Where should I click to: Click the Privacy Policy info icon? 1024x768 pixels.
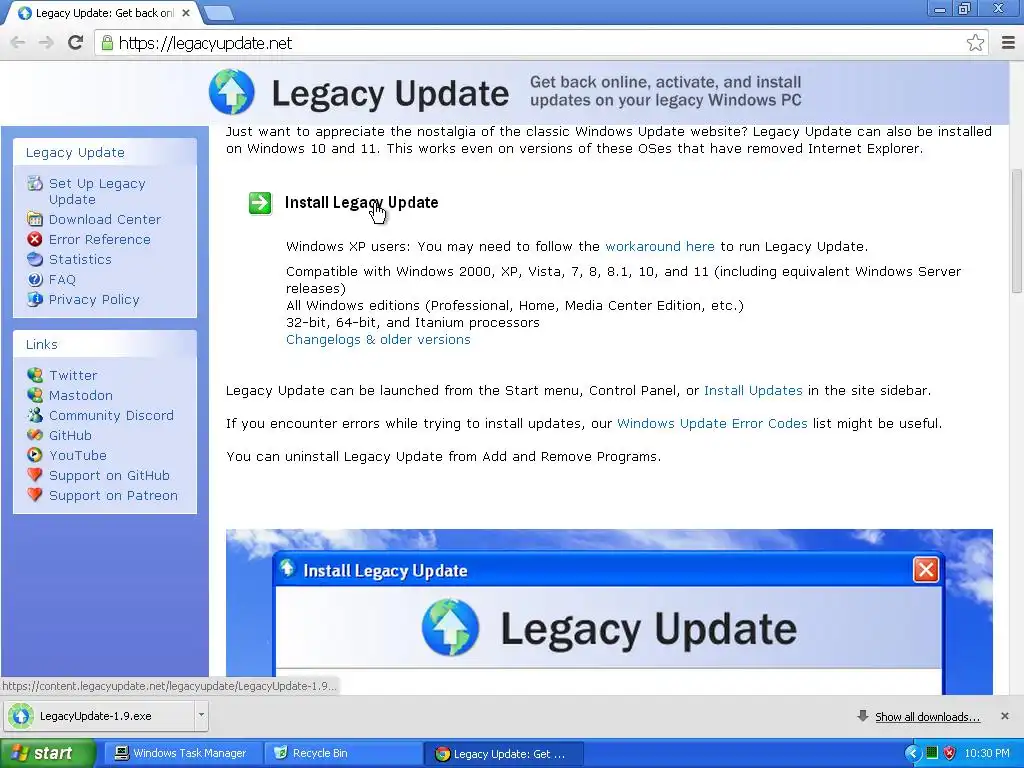[x=35, y=299]
